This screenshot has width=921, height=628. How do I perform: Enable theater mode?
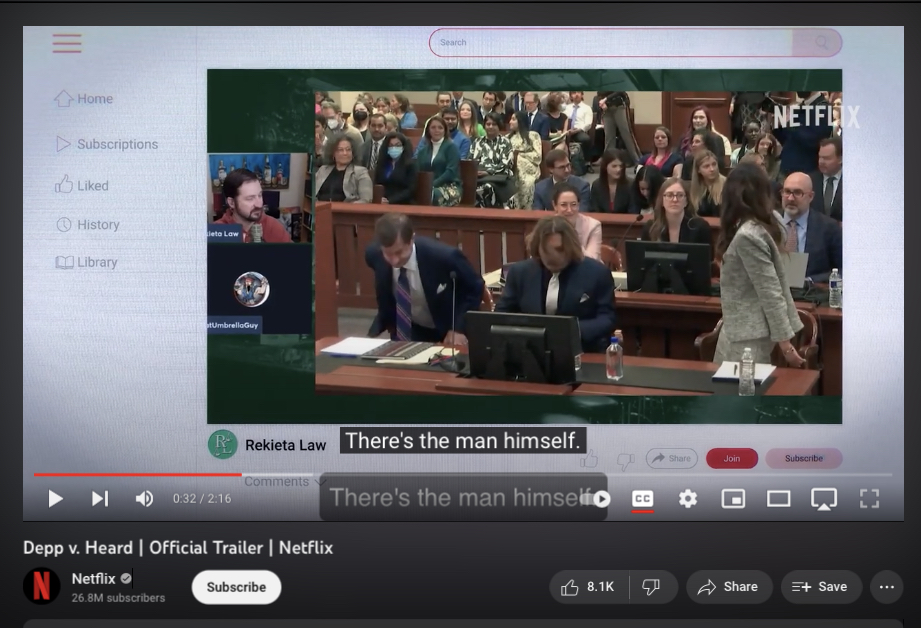pos(778,499)
